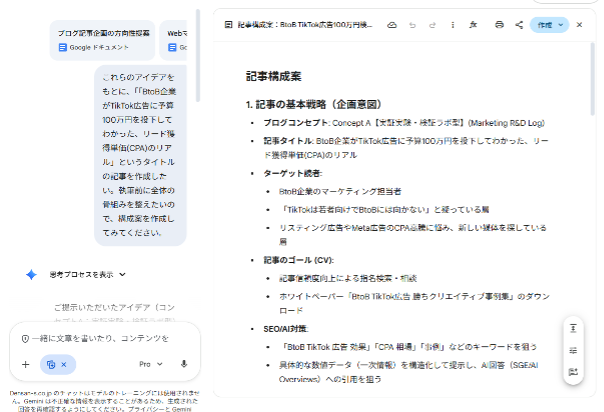
Task: Click the cloud save status icon
Action: (392, 25)
